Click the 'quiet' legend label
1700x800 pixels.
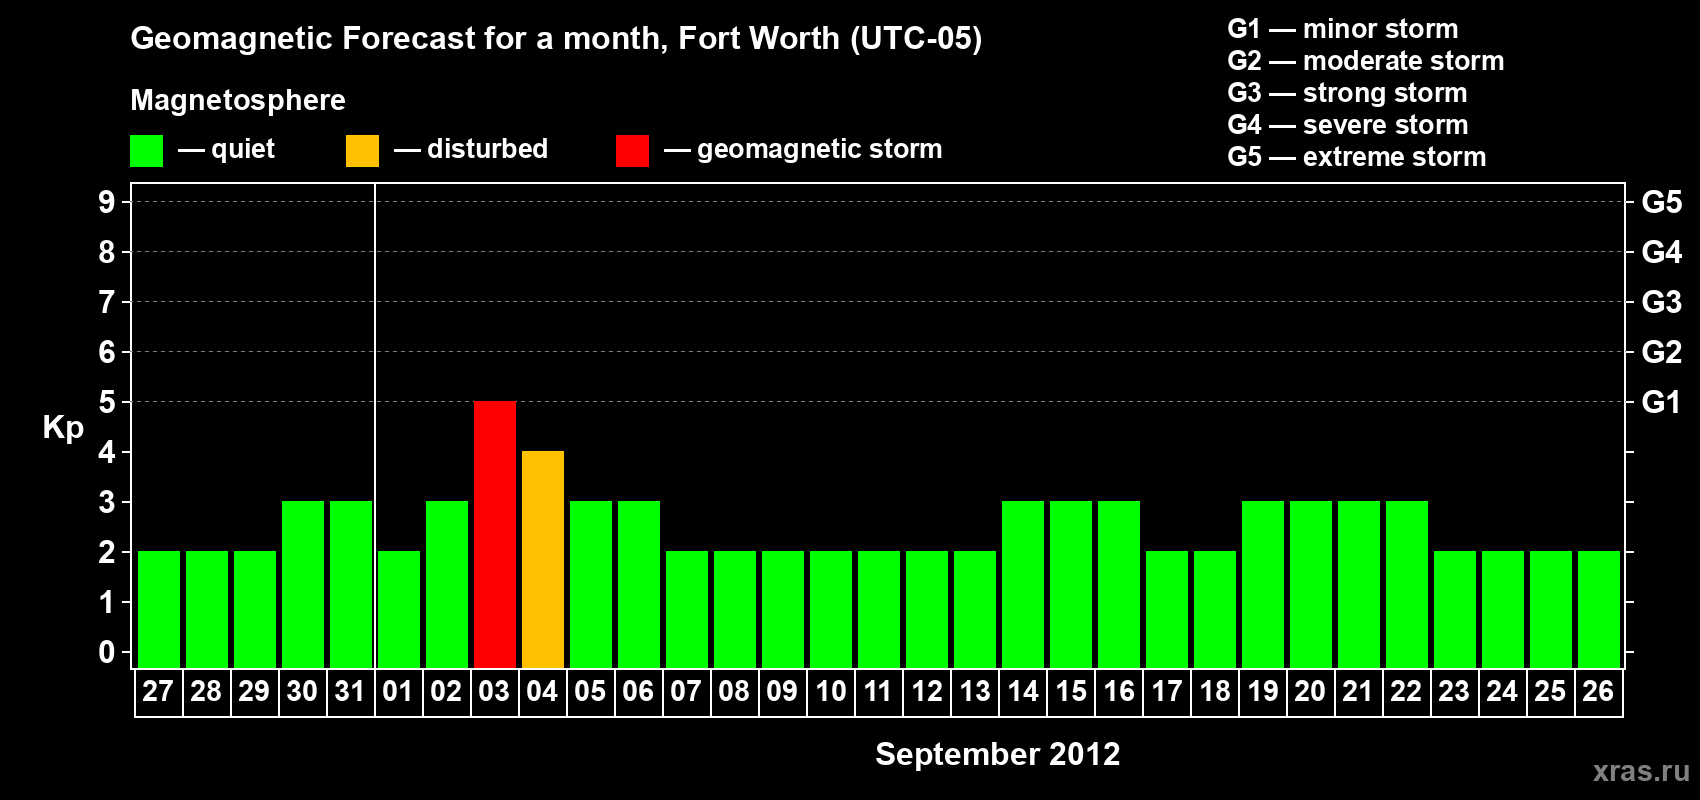click(x=243, y=149)
